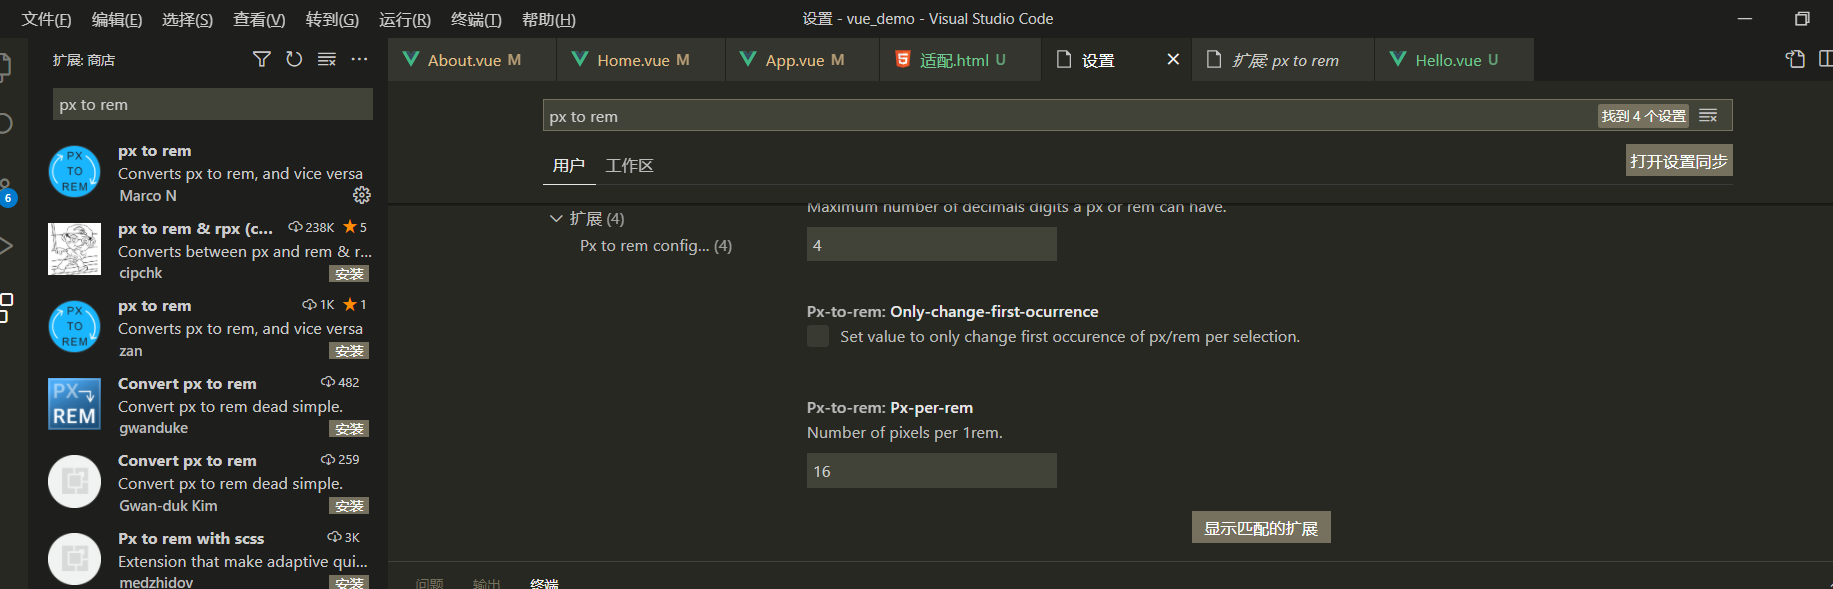Install Convert px to rem by Gwan-duk Kim
This screenshot has height=589, width=1833.
point(349,506)
